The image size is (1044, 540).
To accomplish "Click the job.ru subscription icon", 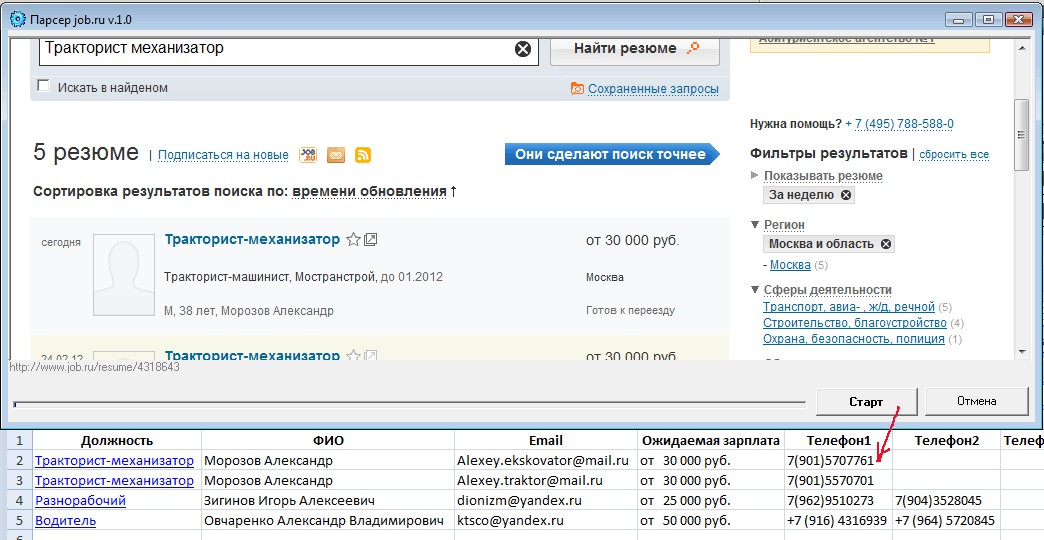I will [x=308, y=154].
